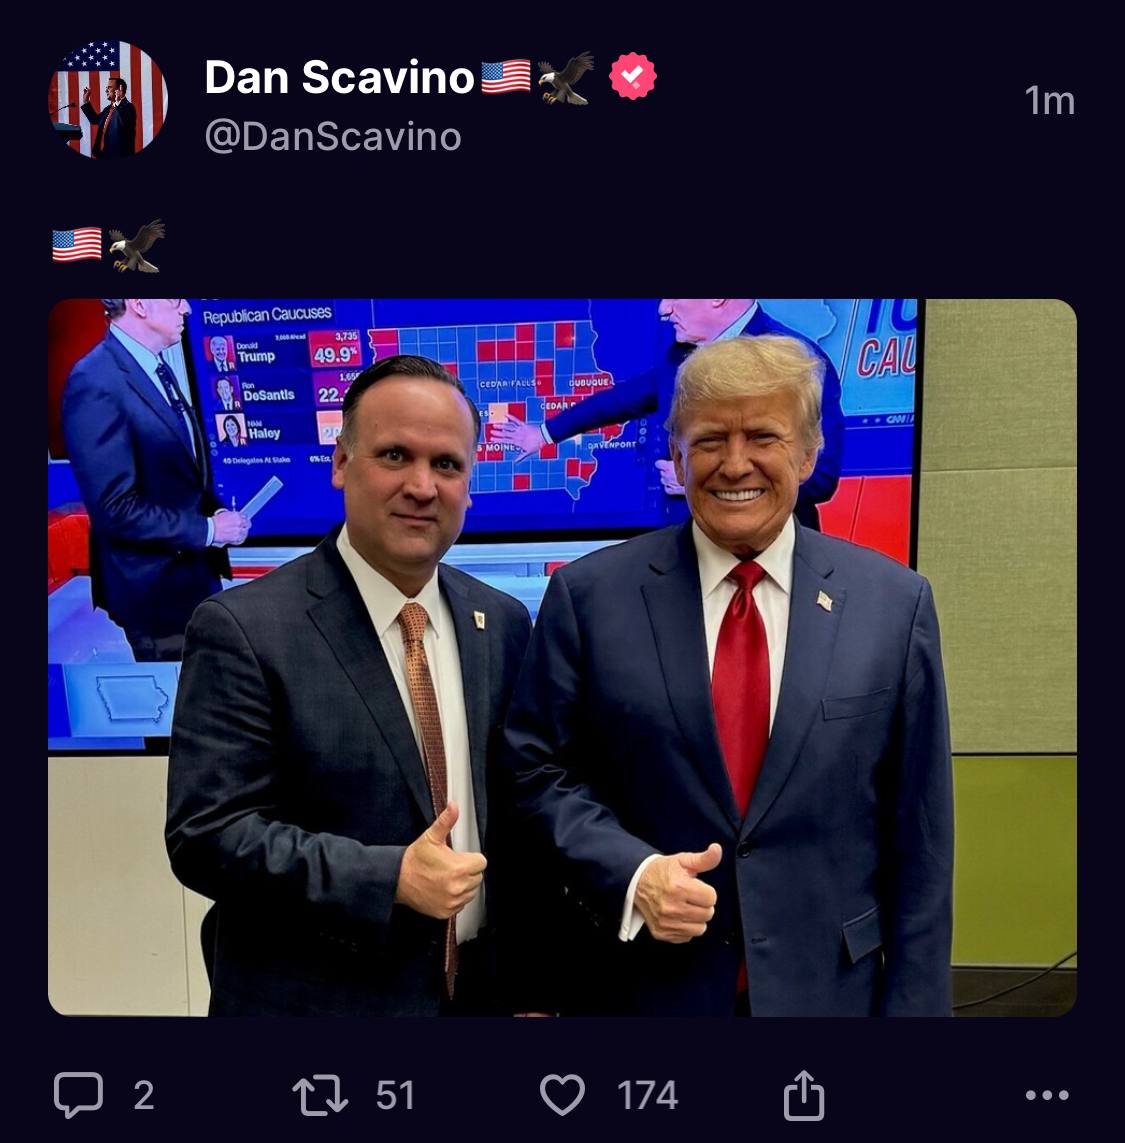Open Dan Scavino's profile avatar

(108, 100)
